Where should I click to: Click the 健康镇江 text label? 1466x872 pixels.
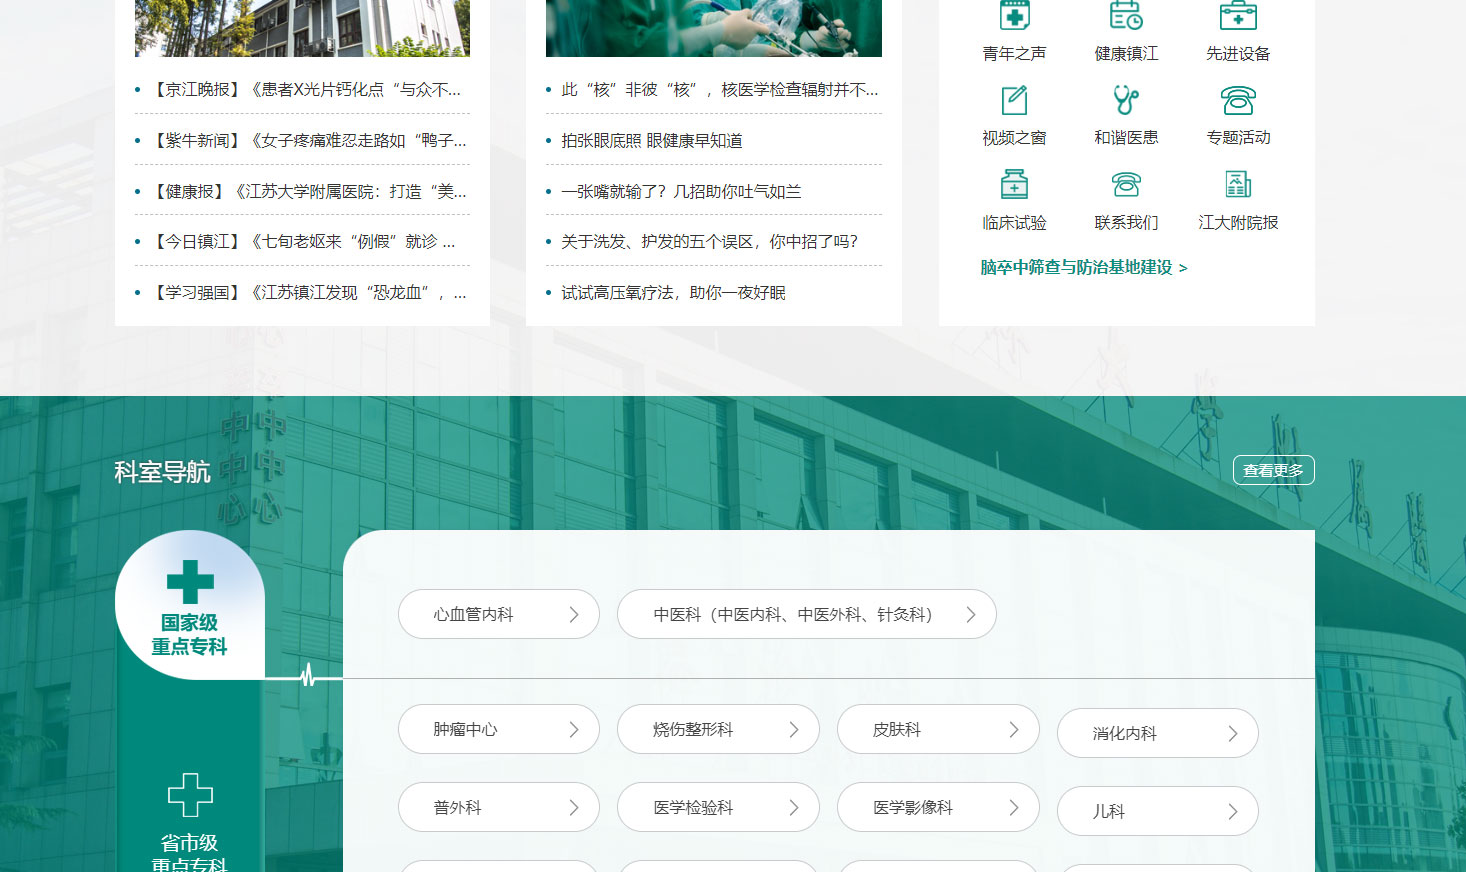click(1126, 53)
